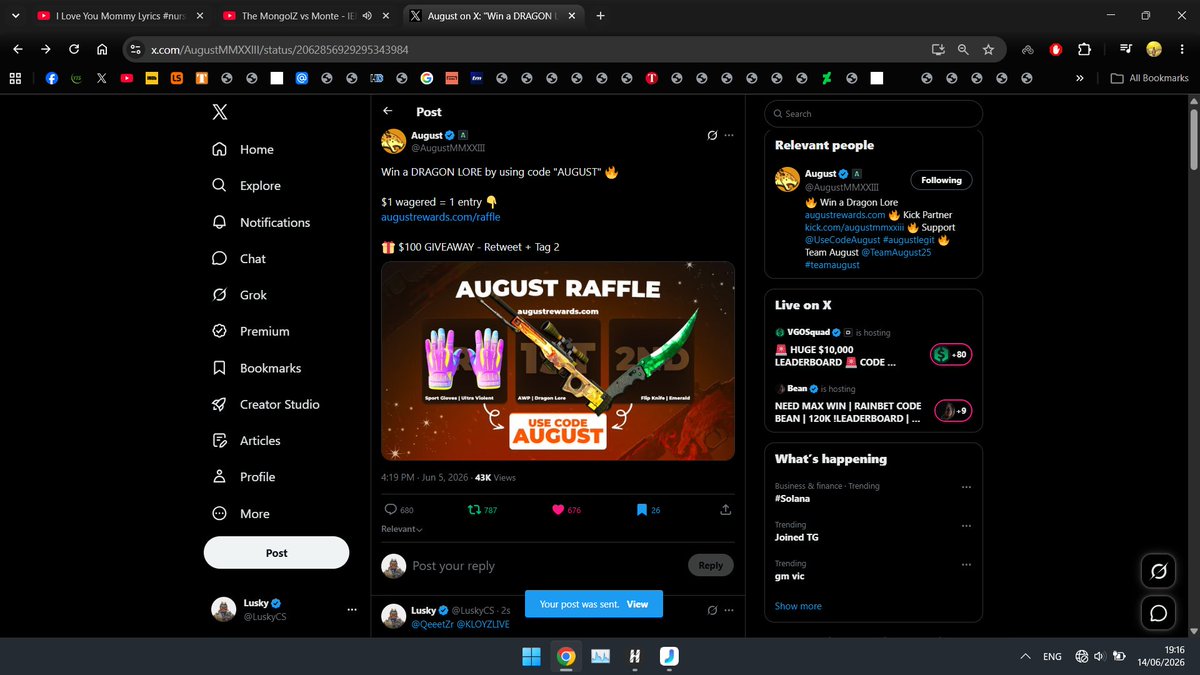
Task: Open the August Raffle image
Action: 558,361
